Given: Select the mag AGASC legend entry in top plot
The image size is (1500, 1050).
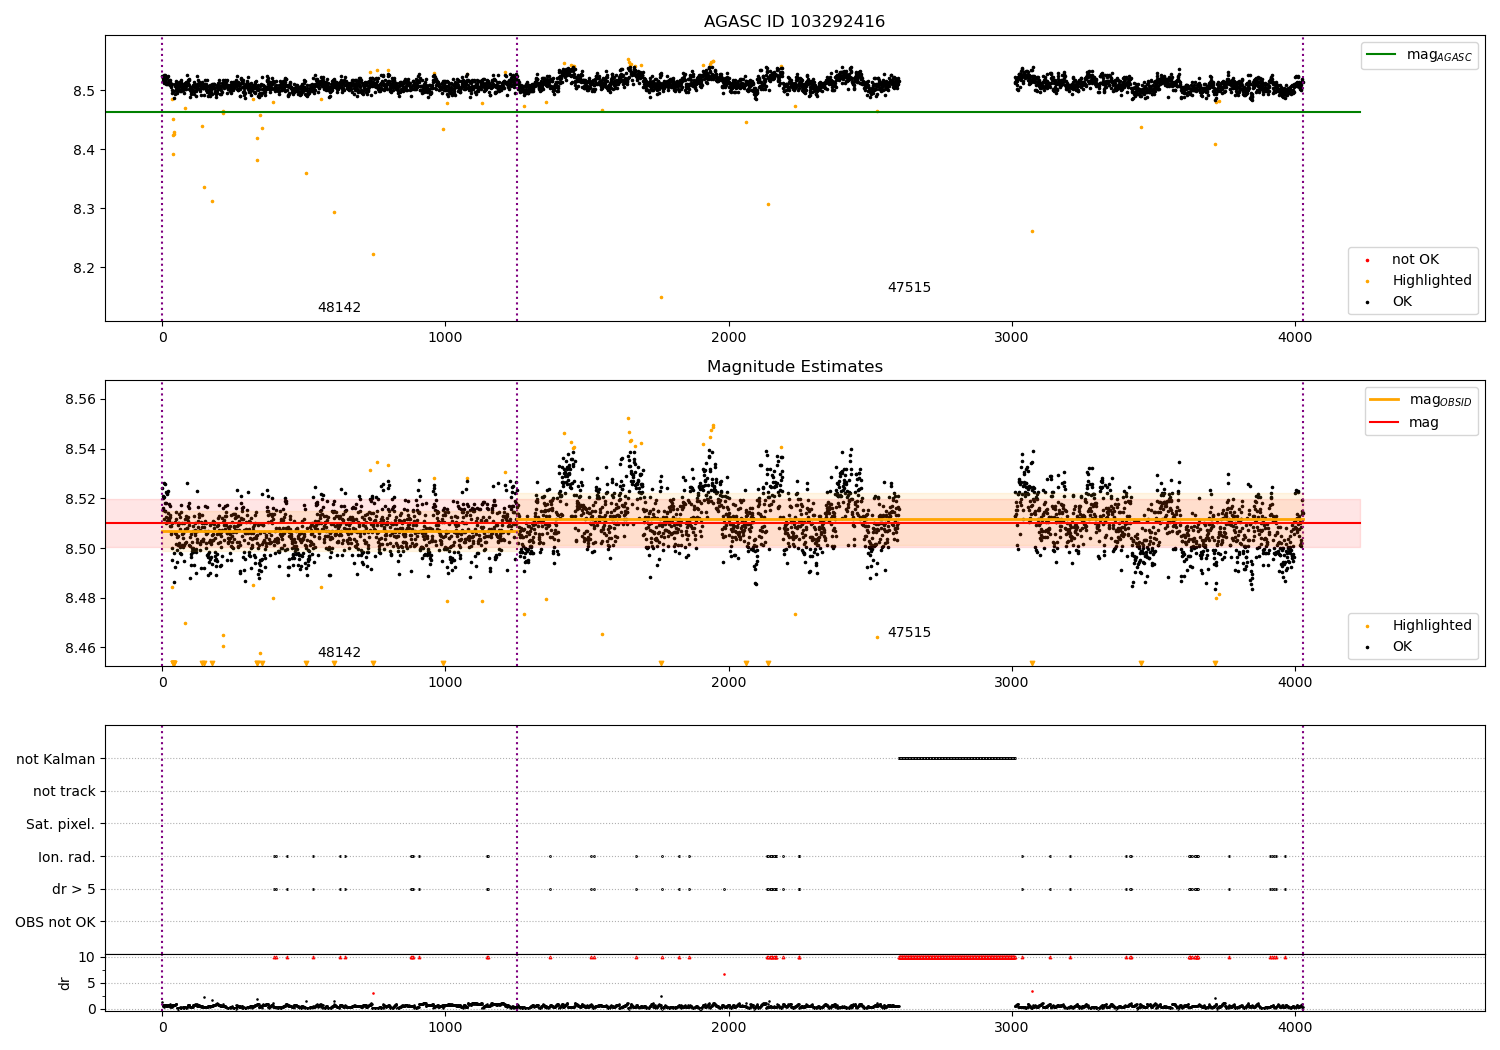Looking at the screenshot, I should [1419, 55].
